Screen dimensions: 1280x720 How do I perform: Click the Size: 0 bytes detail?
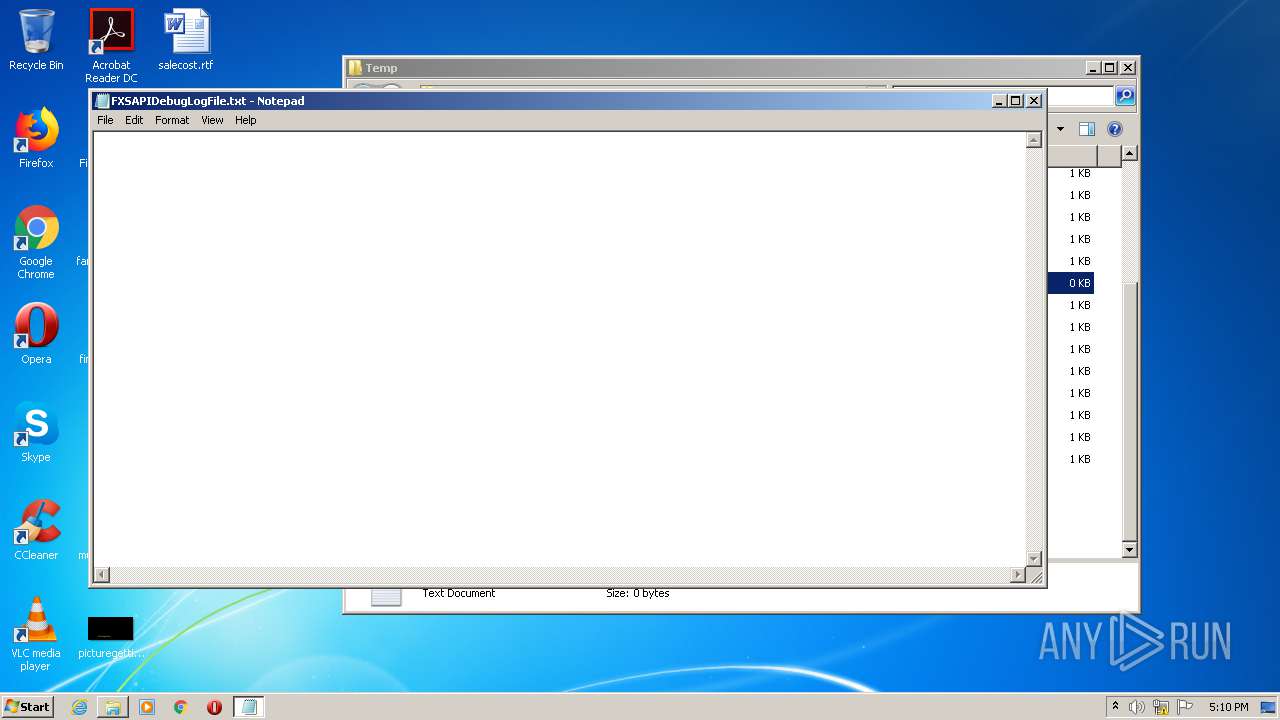tap(638, 593)
